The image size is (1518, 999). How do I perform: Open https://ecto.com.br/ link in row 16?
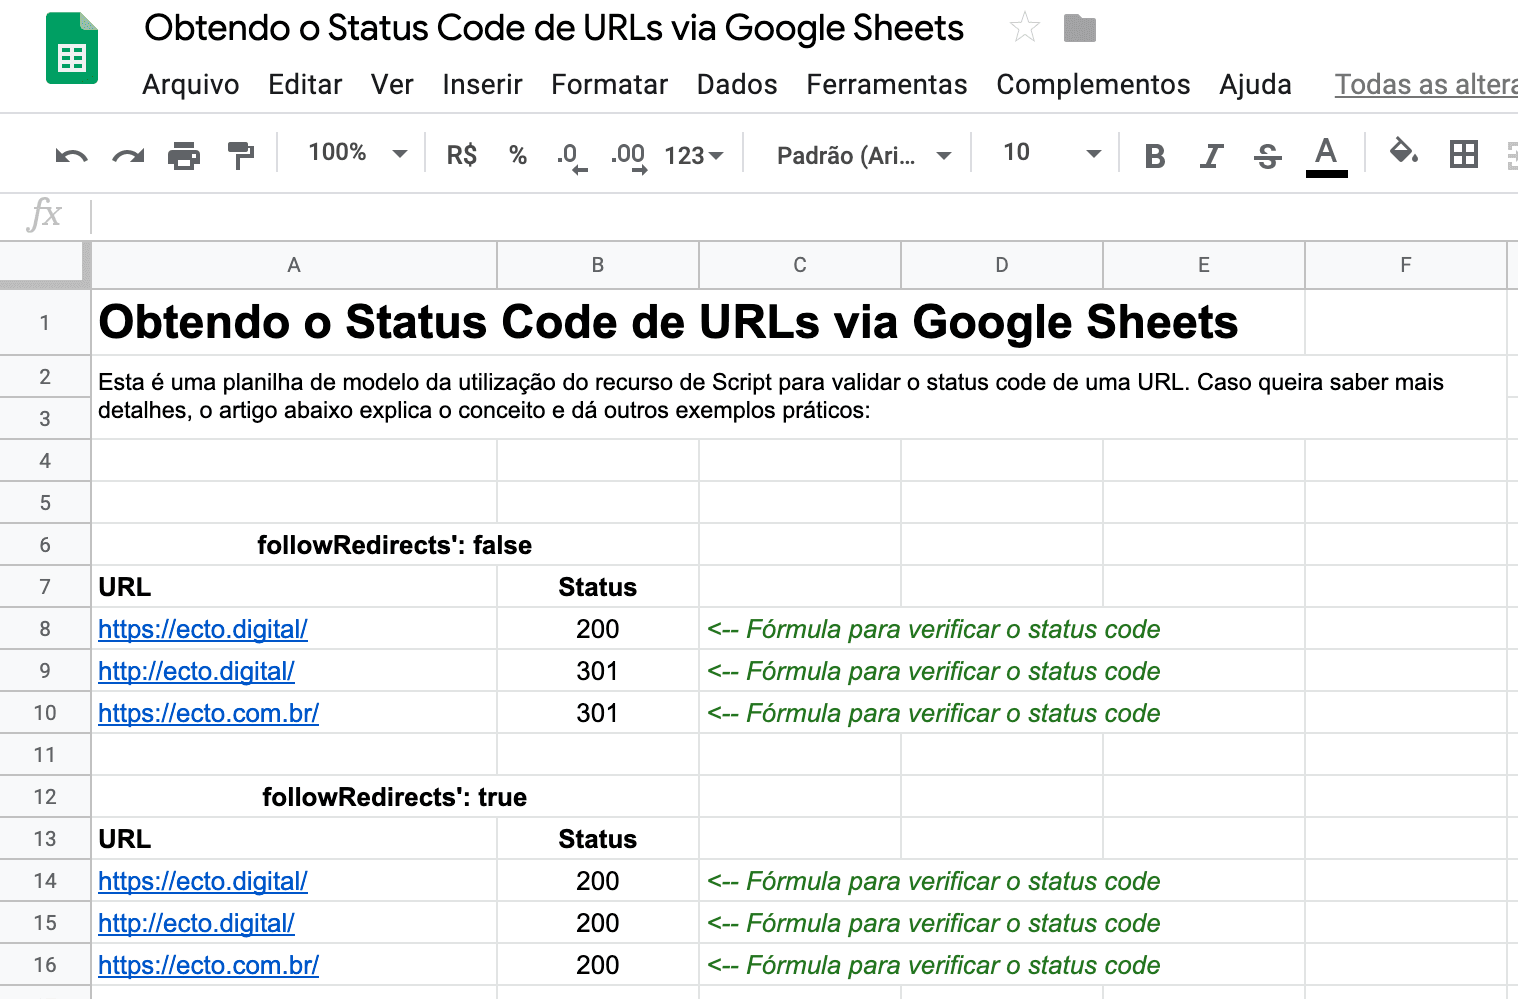[208, 965]
